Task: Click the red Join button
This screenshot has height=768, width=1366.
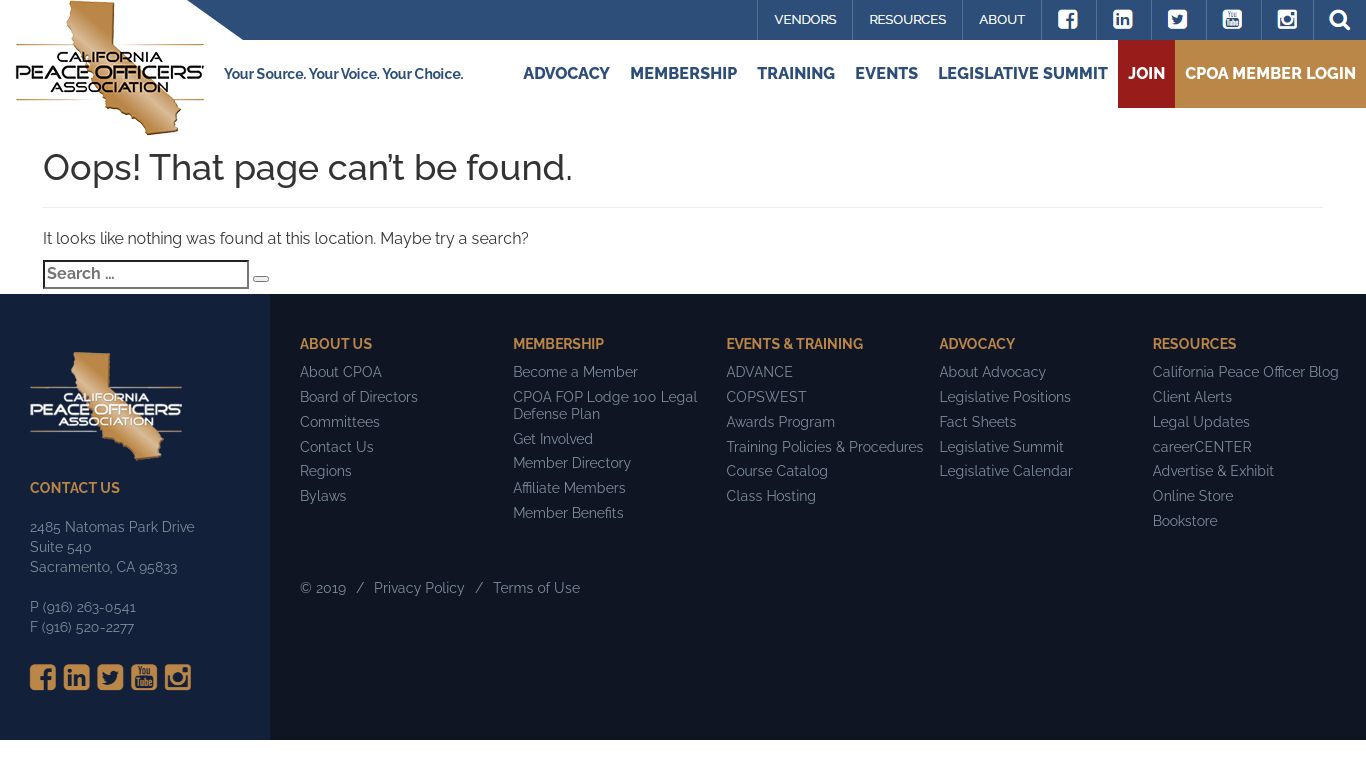Action: 1146,74
